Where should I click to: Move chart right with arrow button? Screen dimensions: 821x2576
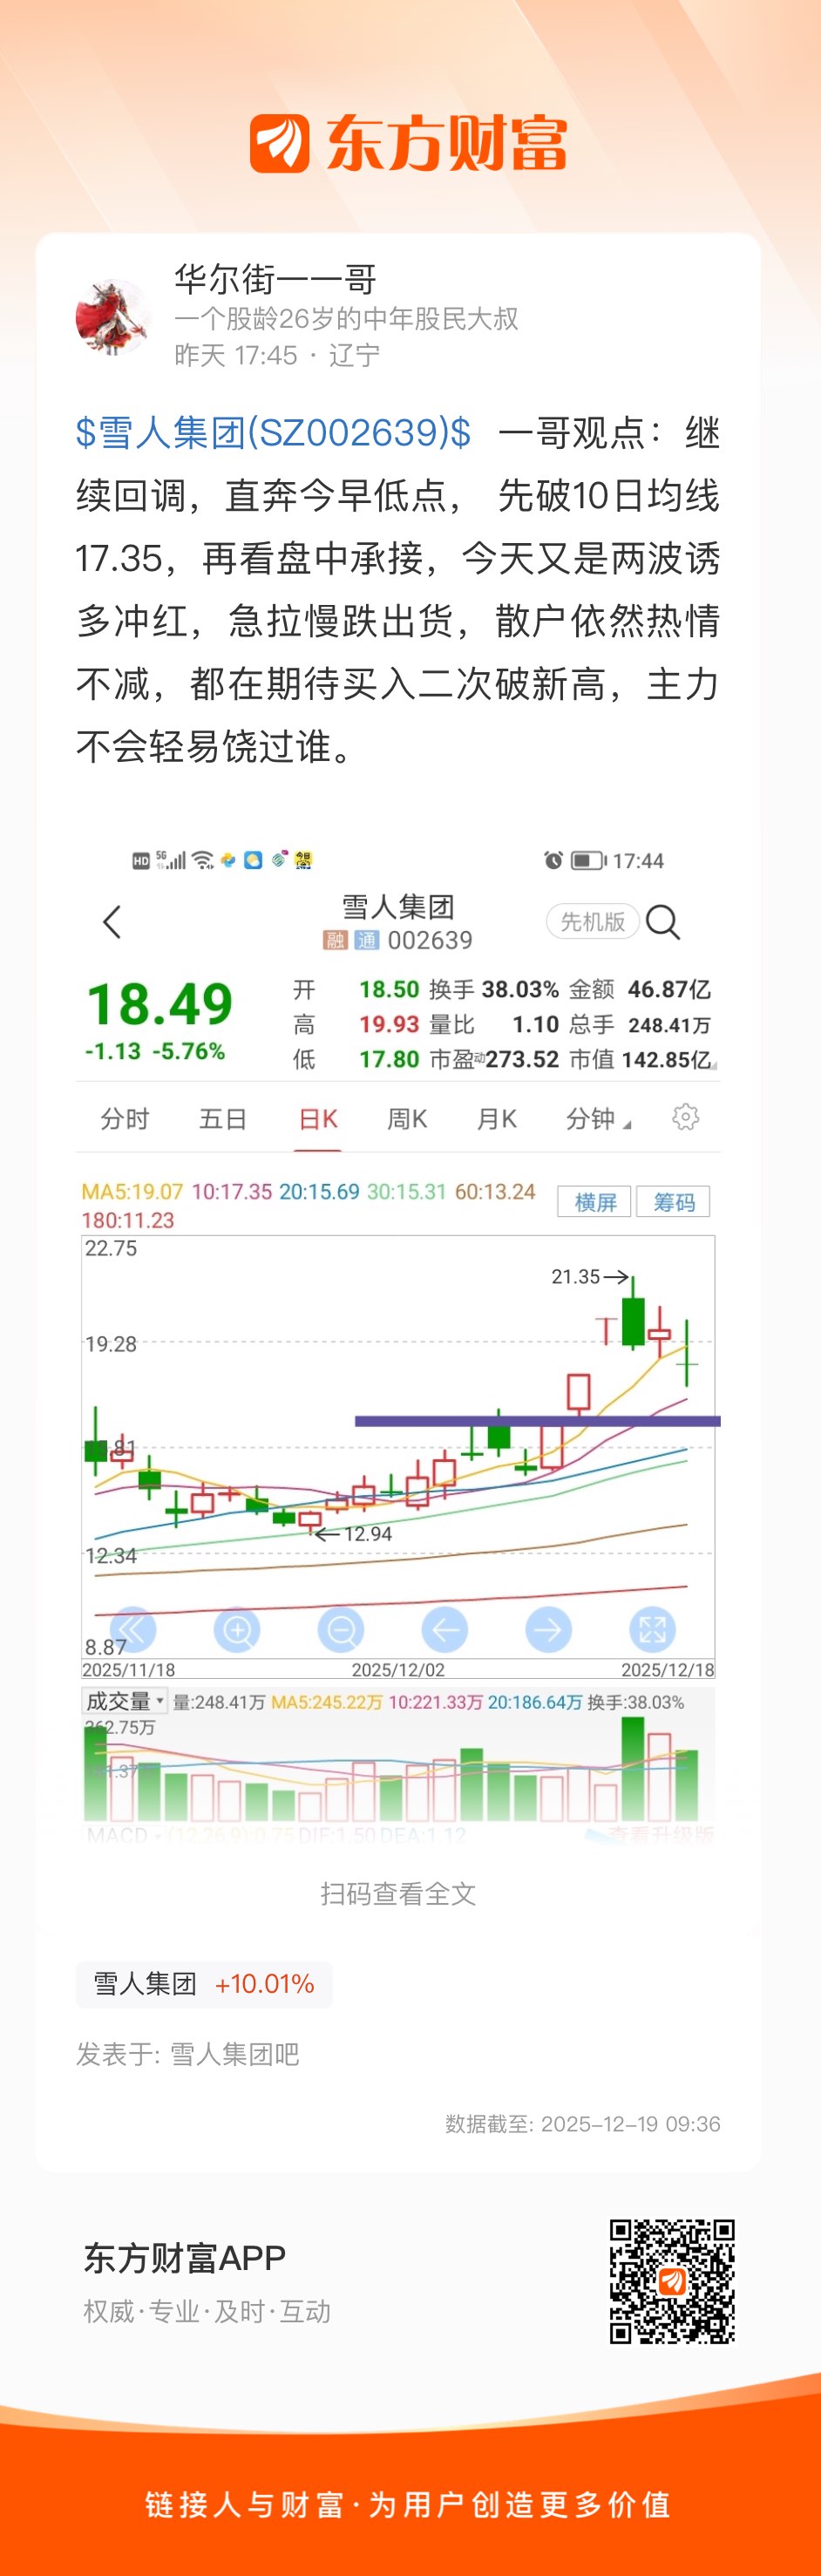point(548,1630)
